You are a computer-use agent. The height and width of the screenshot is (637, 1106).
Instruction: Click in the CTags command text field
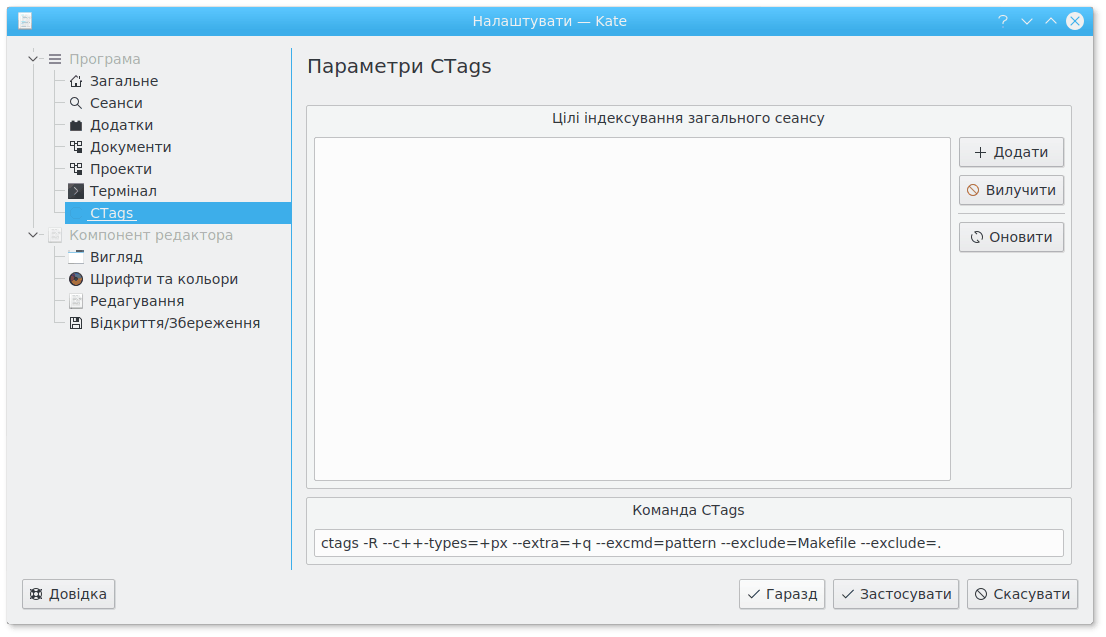click(x=687, y=543)
